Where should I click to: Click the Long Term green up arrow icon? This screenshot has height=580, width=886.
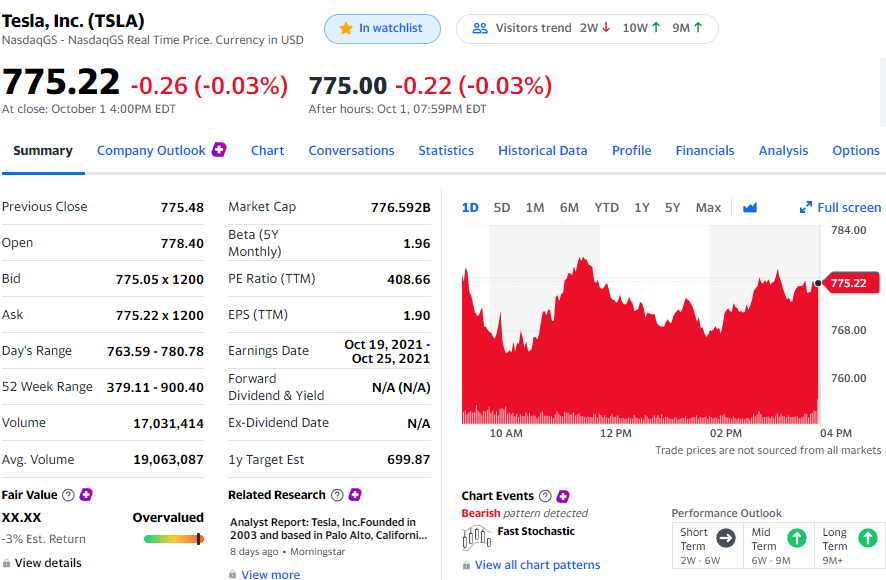click(868, 538)
